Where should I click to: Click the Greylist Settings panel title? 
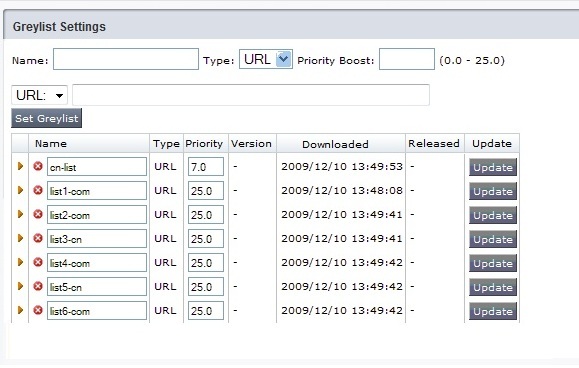click(x=59, y=27)
